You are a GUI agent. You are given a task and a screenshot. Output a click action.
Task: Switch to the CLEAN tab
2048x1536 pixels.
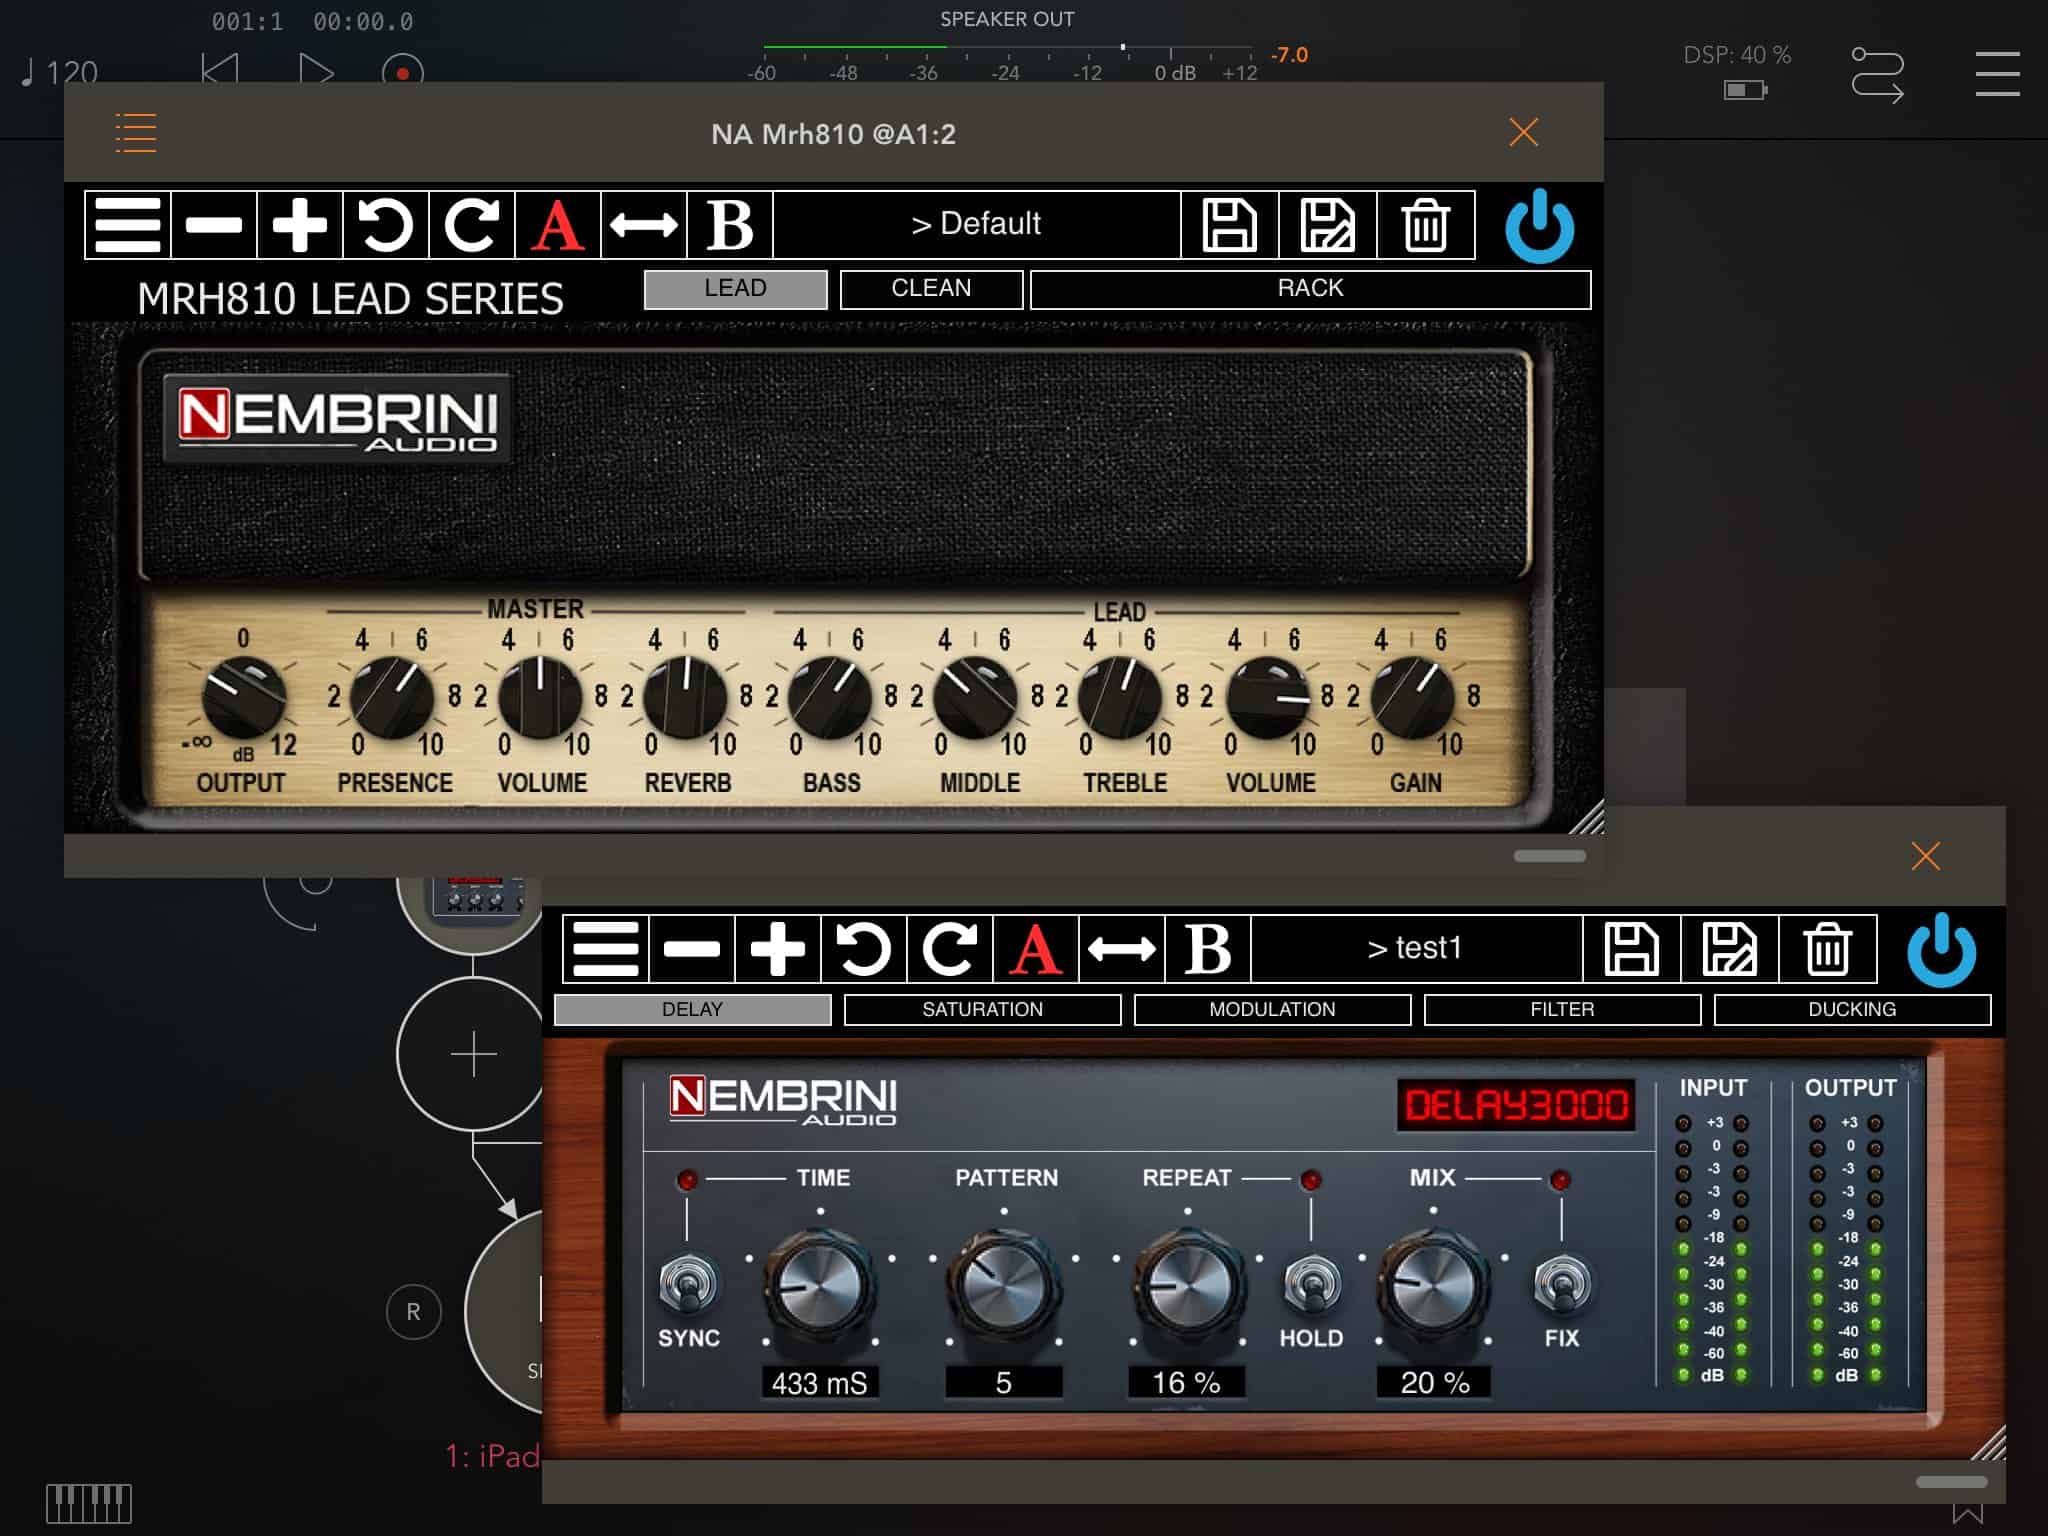tap(931, 289)
